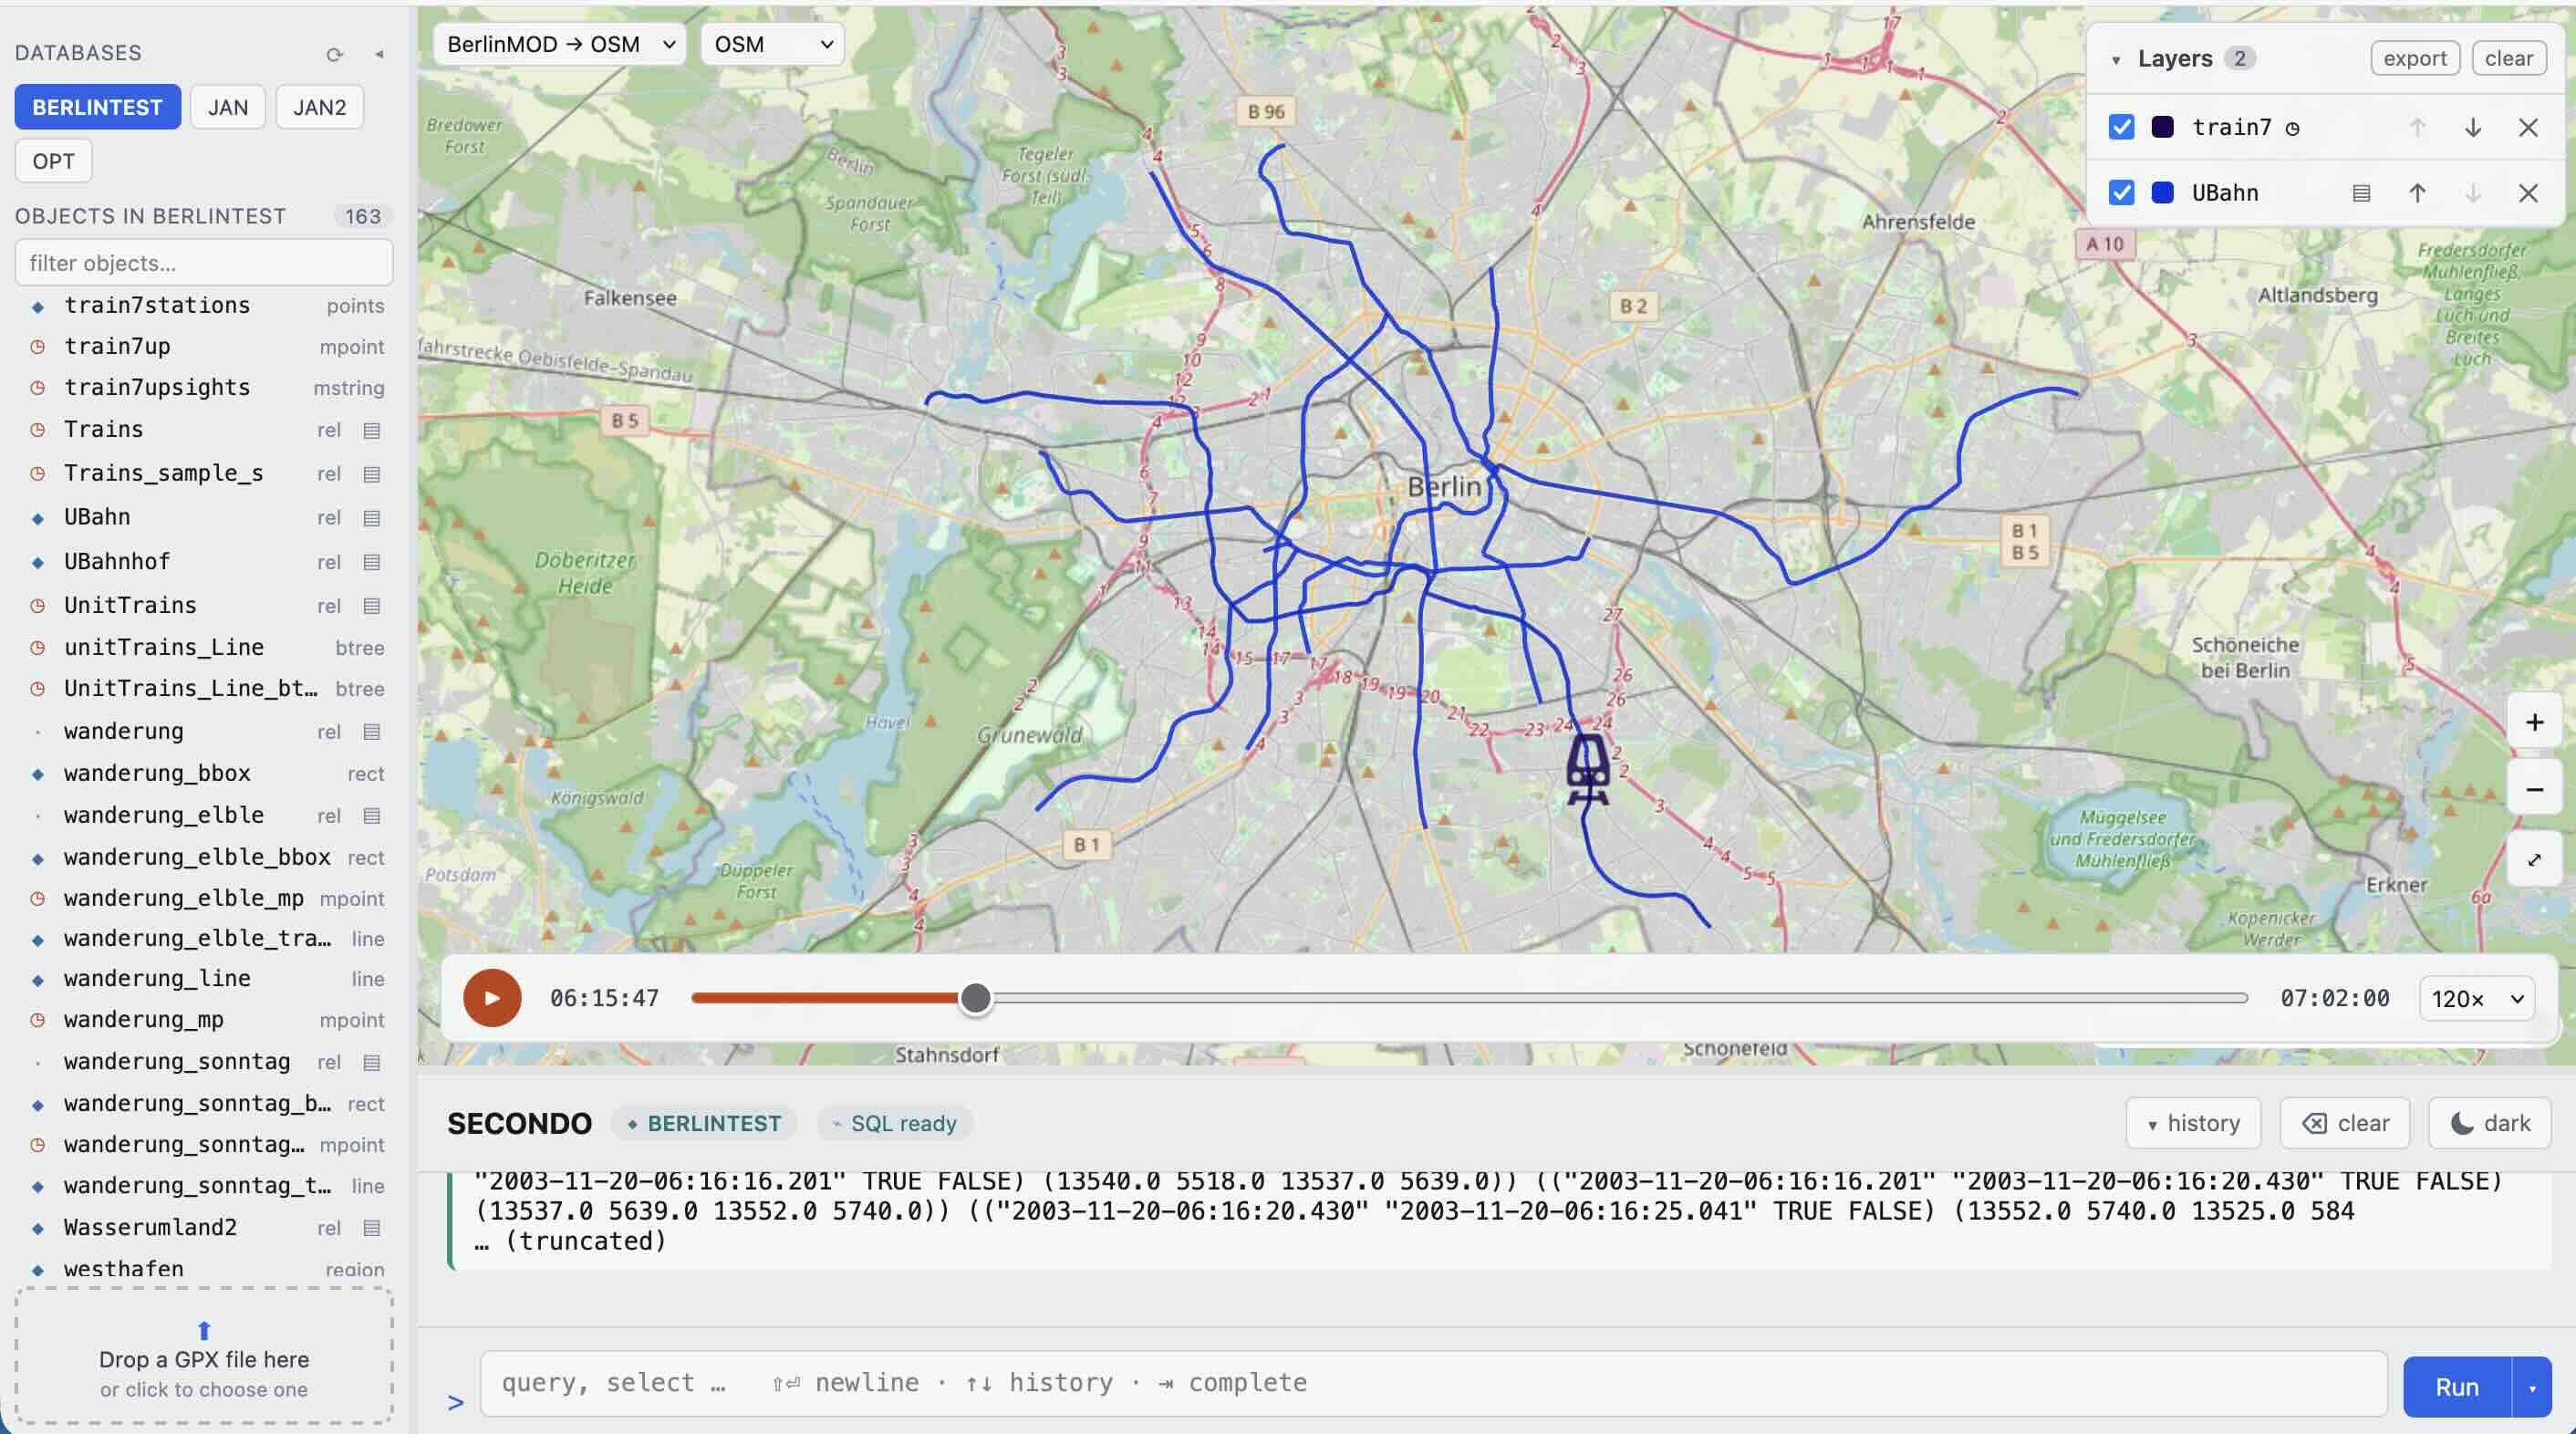Click the clock icon beside train7up

tap(38, 347)
